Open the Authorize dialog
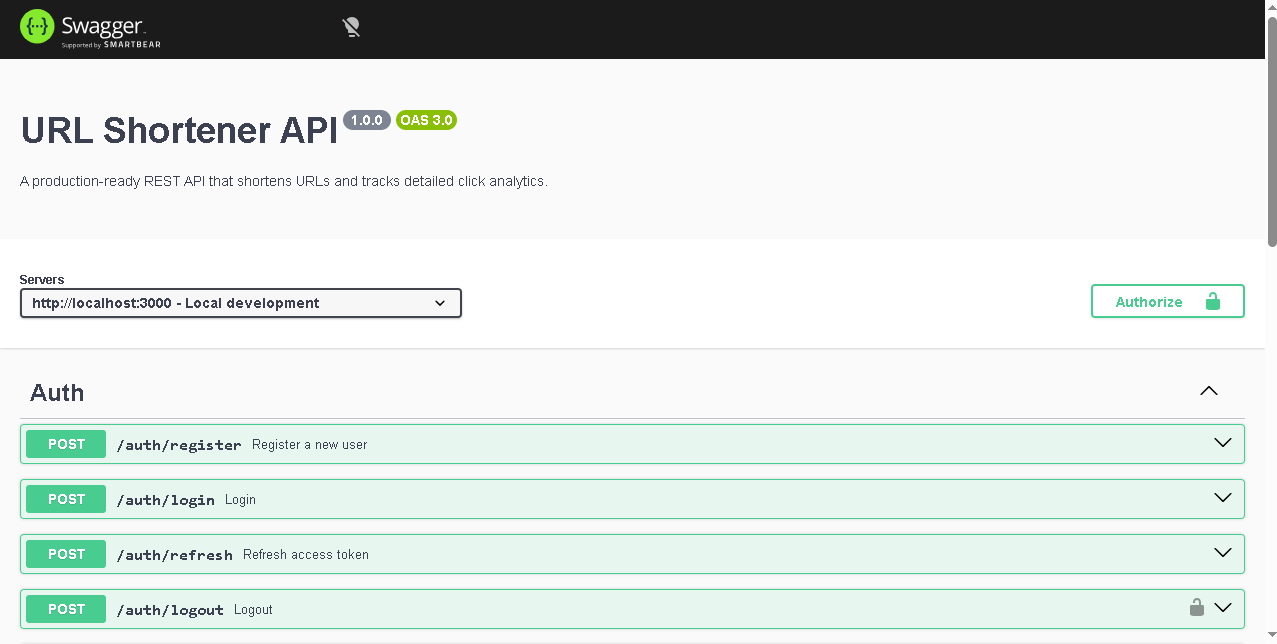 (1167, 301)
